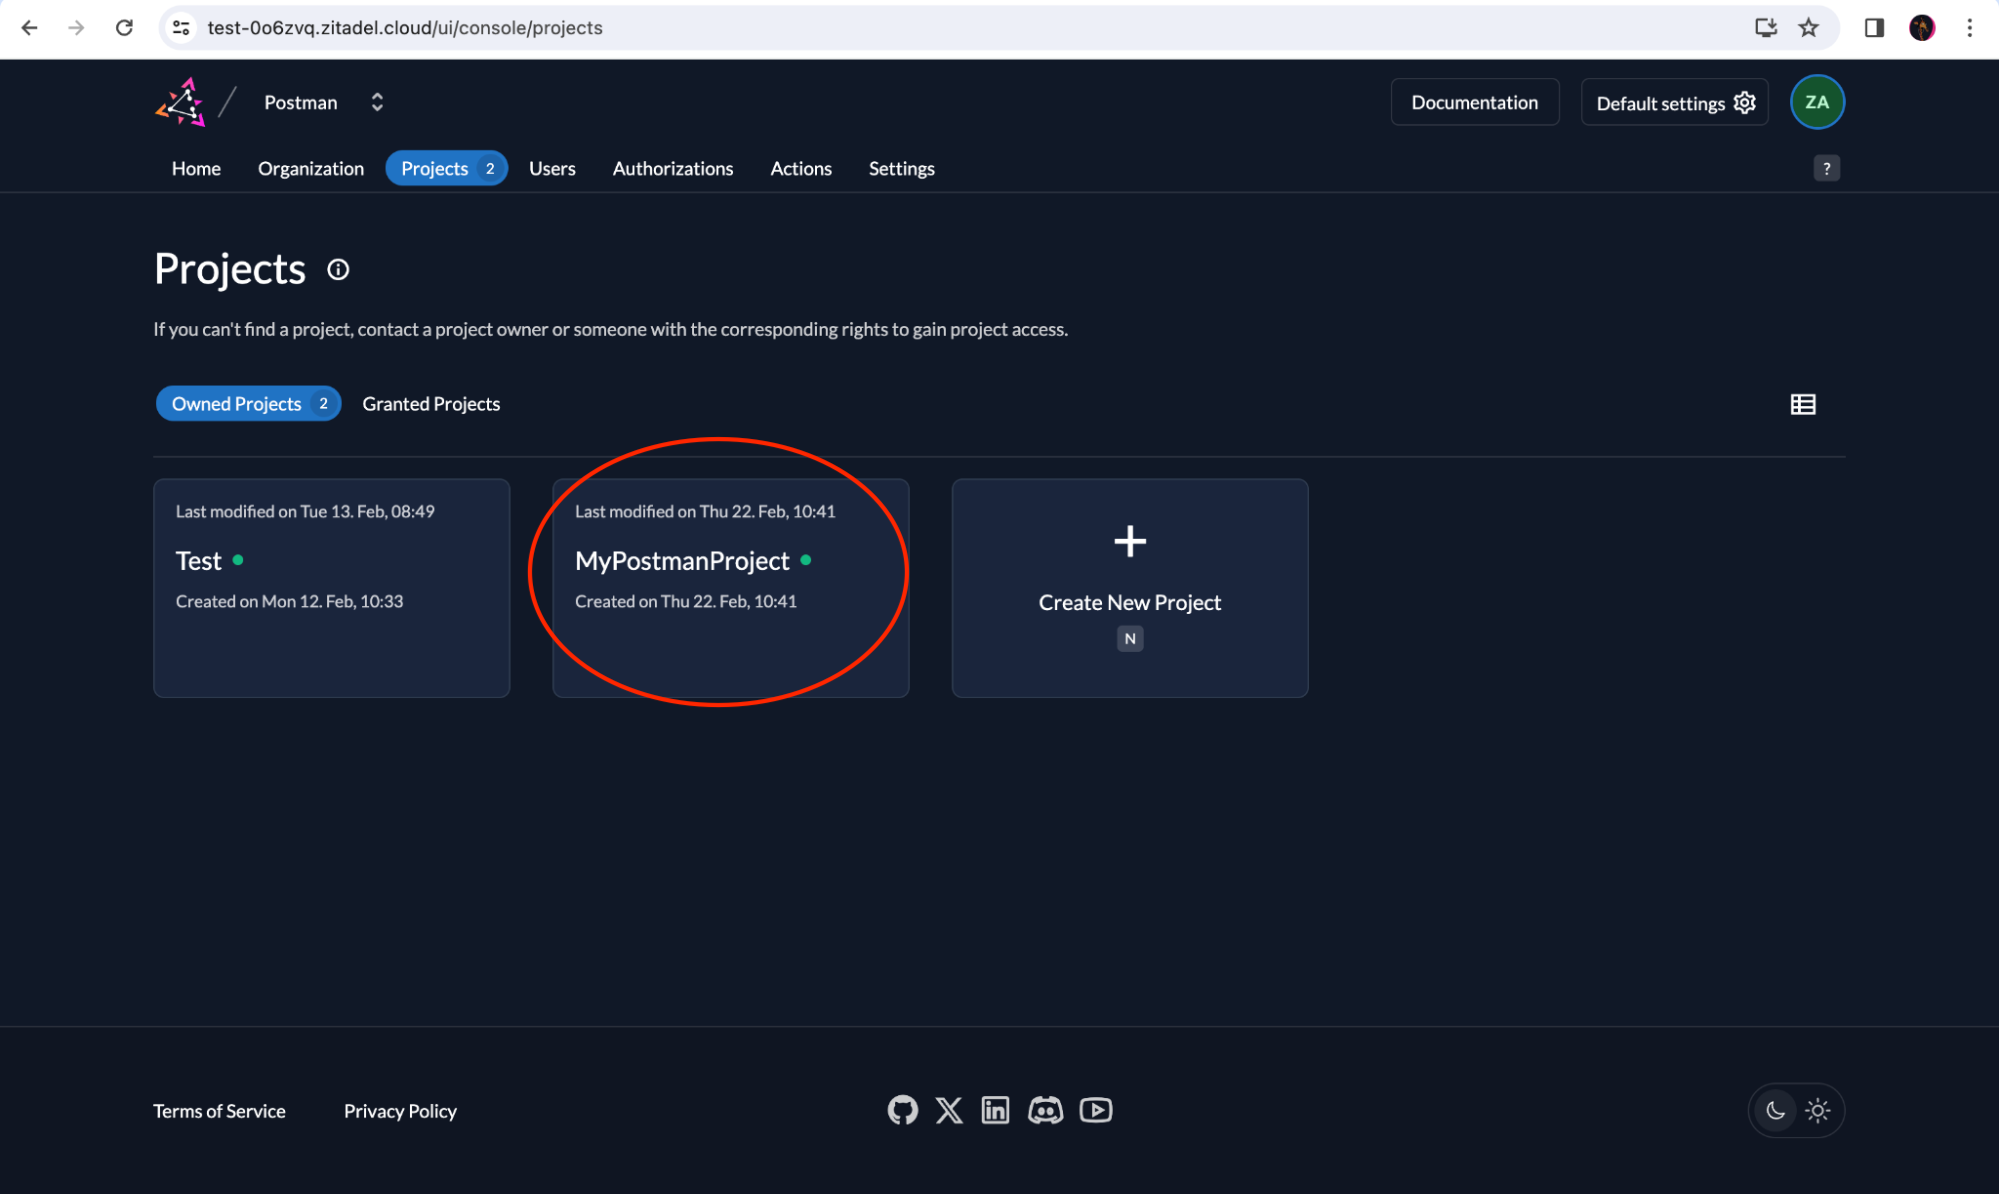
Task: Click the ZITADEL logo icon
Action: (x=181, y=102)
